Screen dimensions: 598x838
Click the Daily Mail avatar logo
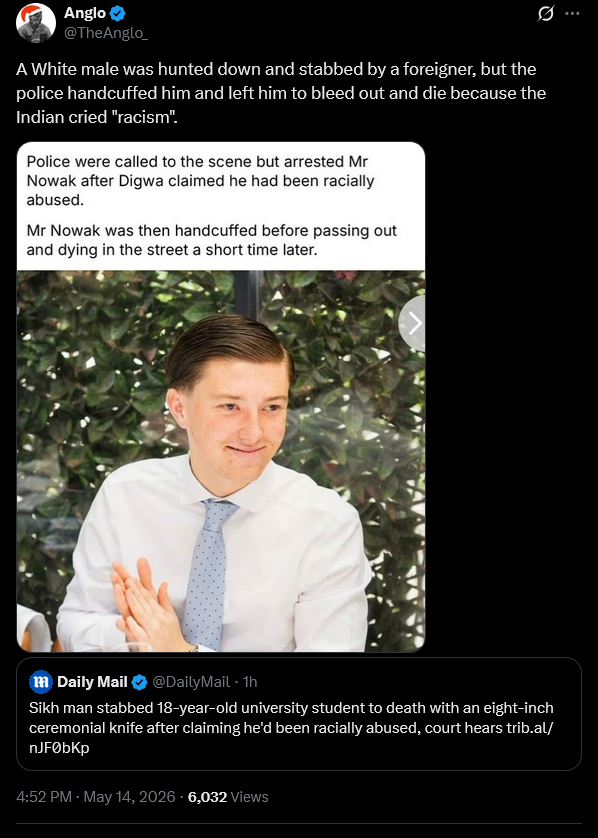(x=41, y=681)
